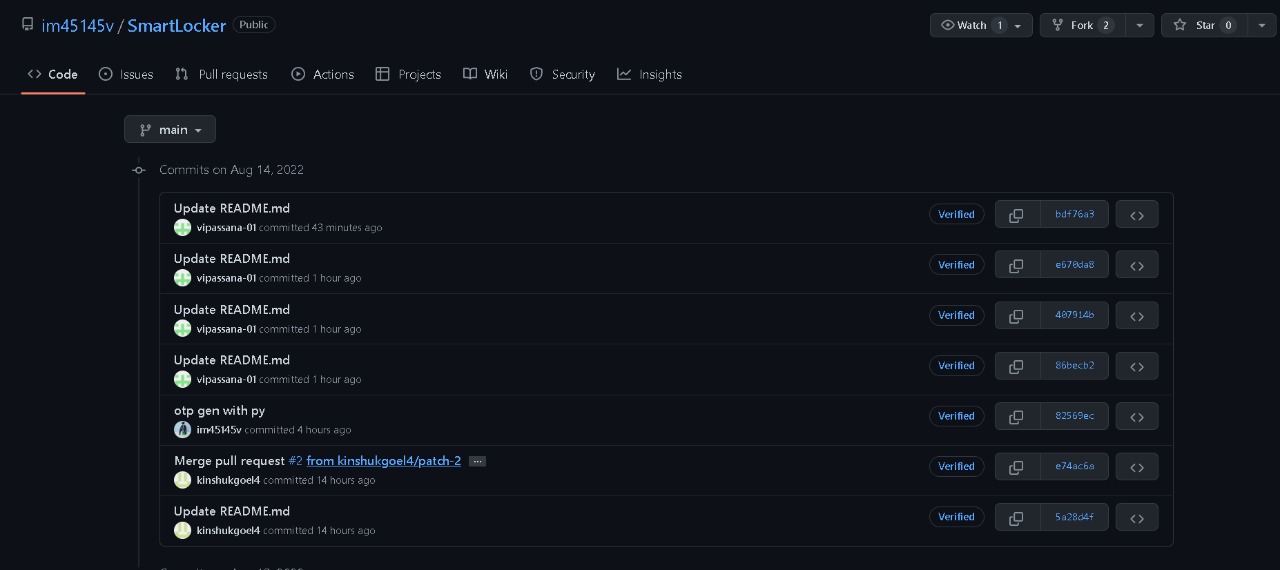
Task: Copy full SHA for commit 407914b
Action: (x=1017, y=315)
